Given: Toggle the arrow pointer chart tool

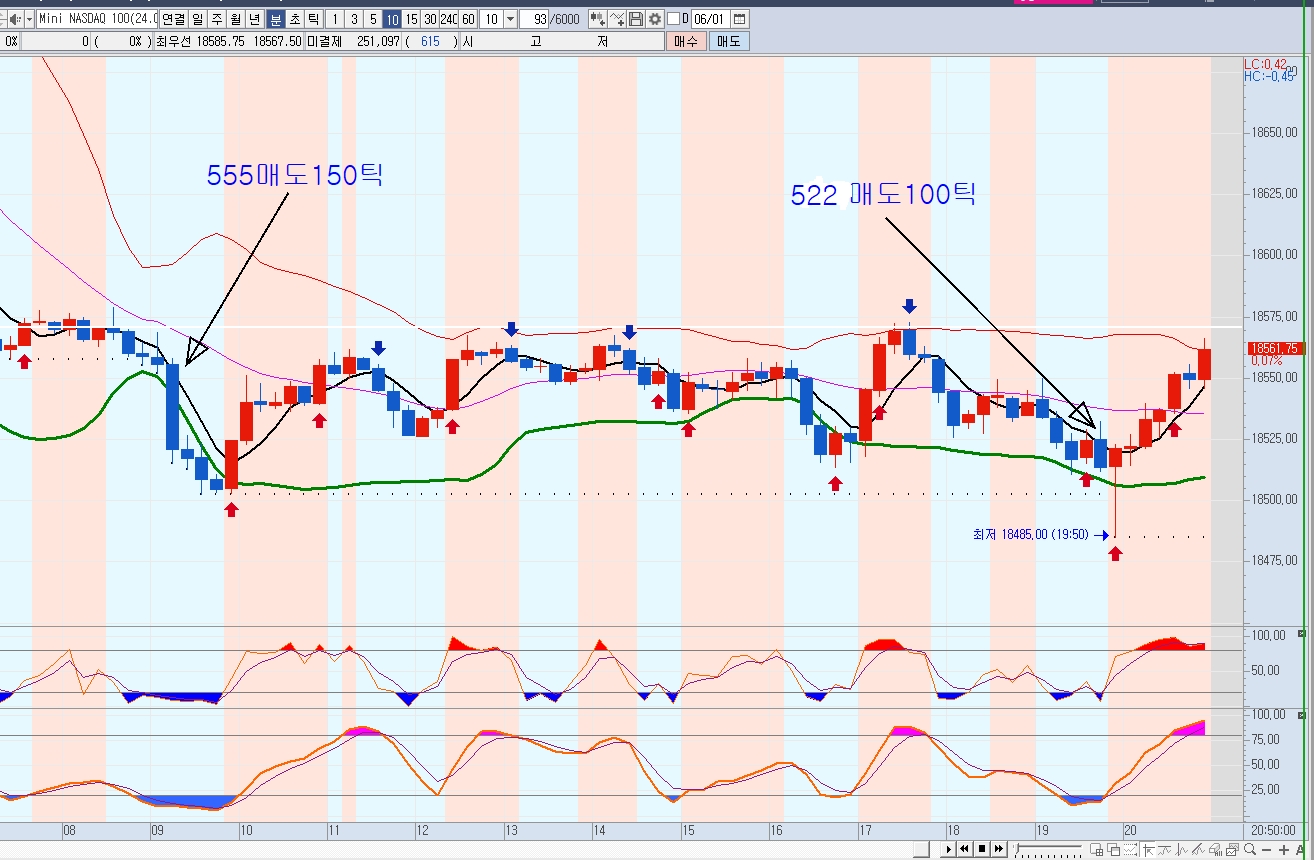Looking at the screenshot, I should [x=1148, y=849].
